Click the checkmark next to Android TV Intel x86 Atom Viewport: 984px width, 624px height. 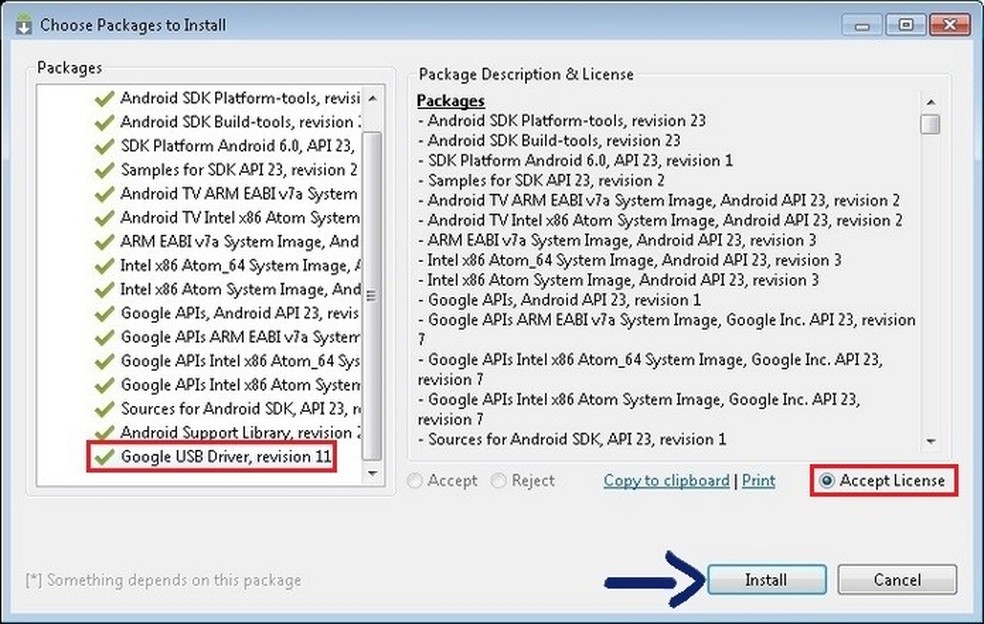pyautogui.click(x=104, y=218)
